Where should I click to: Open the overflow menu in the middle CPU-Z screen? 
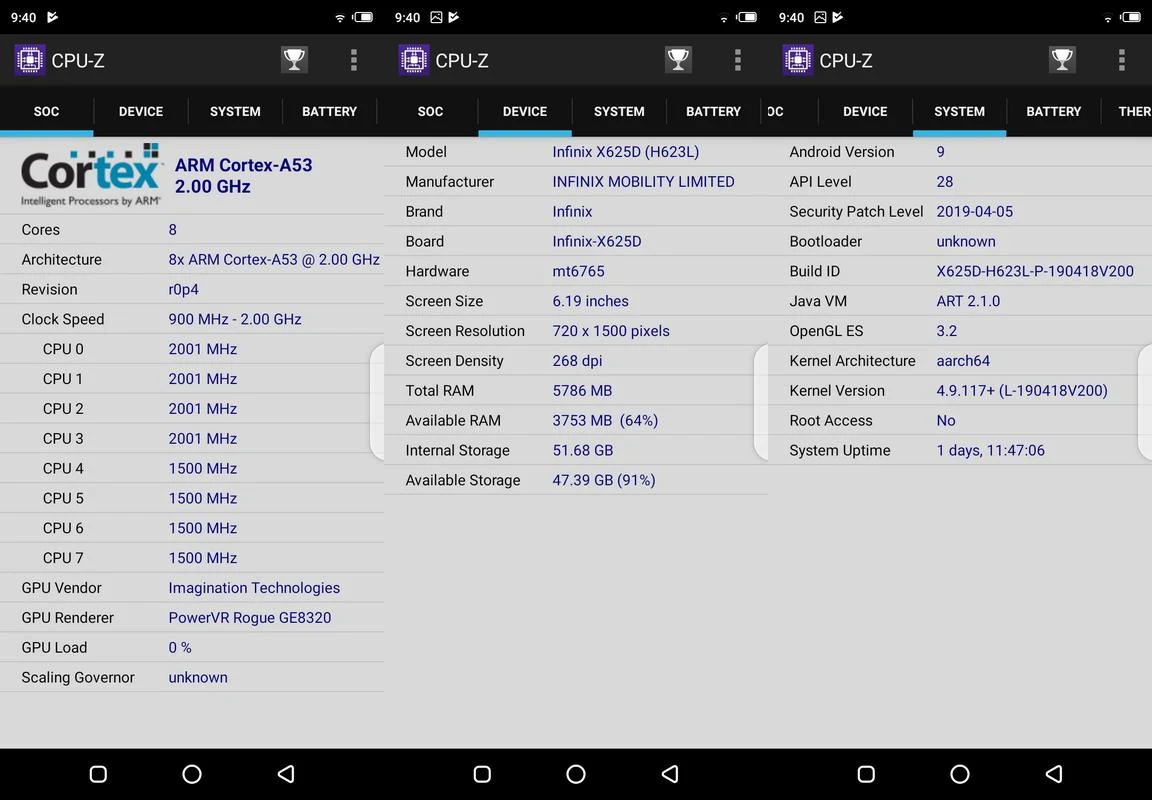(x=738, y=60)
